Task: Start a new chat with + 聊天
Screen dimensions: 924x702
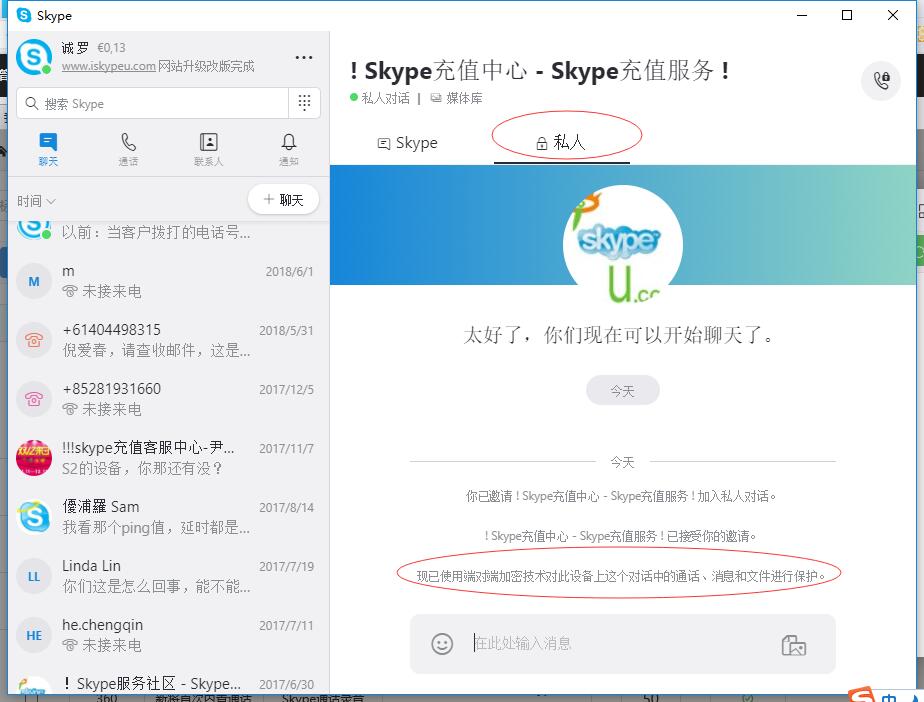Action: pyautogui.click(x=283, y=200)
